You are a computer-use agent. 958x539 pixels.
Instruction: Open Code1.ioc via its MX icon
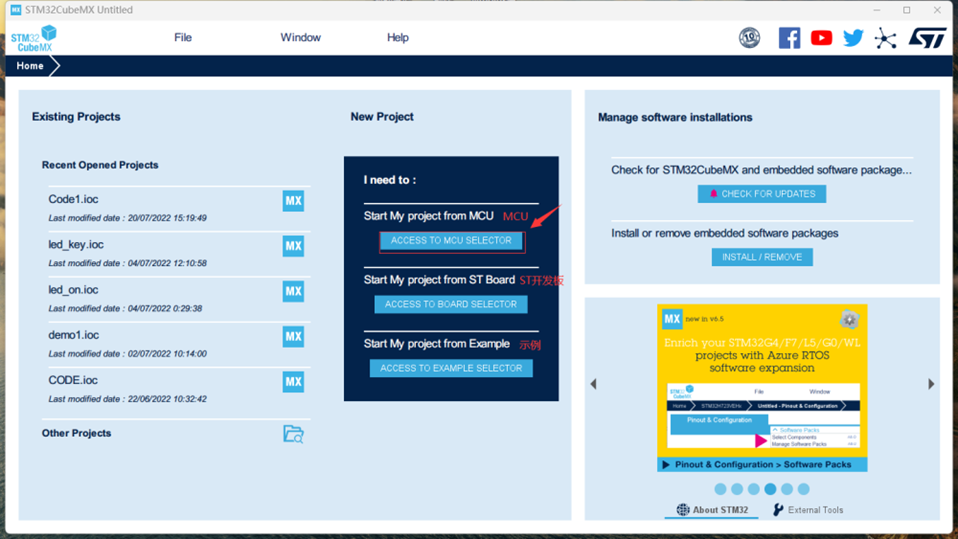[x=293, y=200]
